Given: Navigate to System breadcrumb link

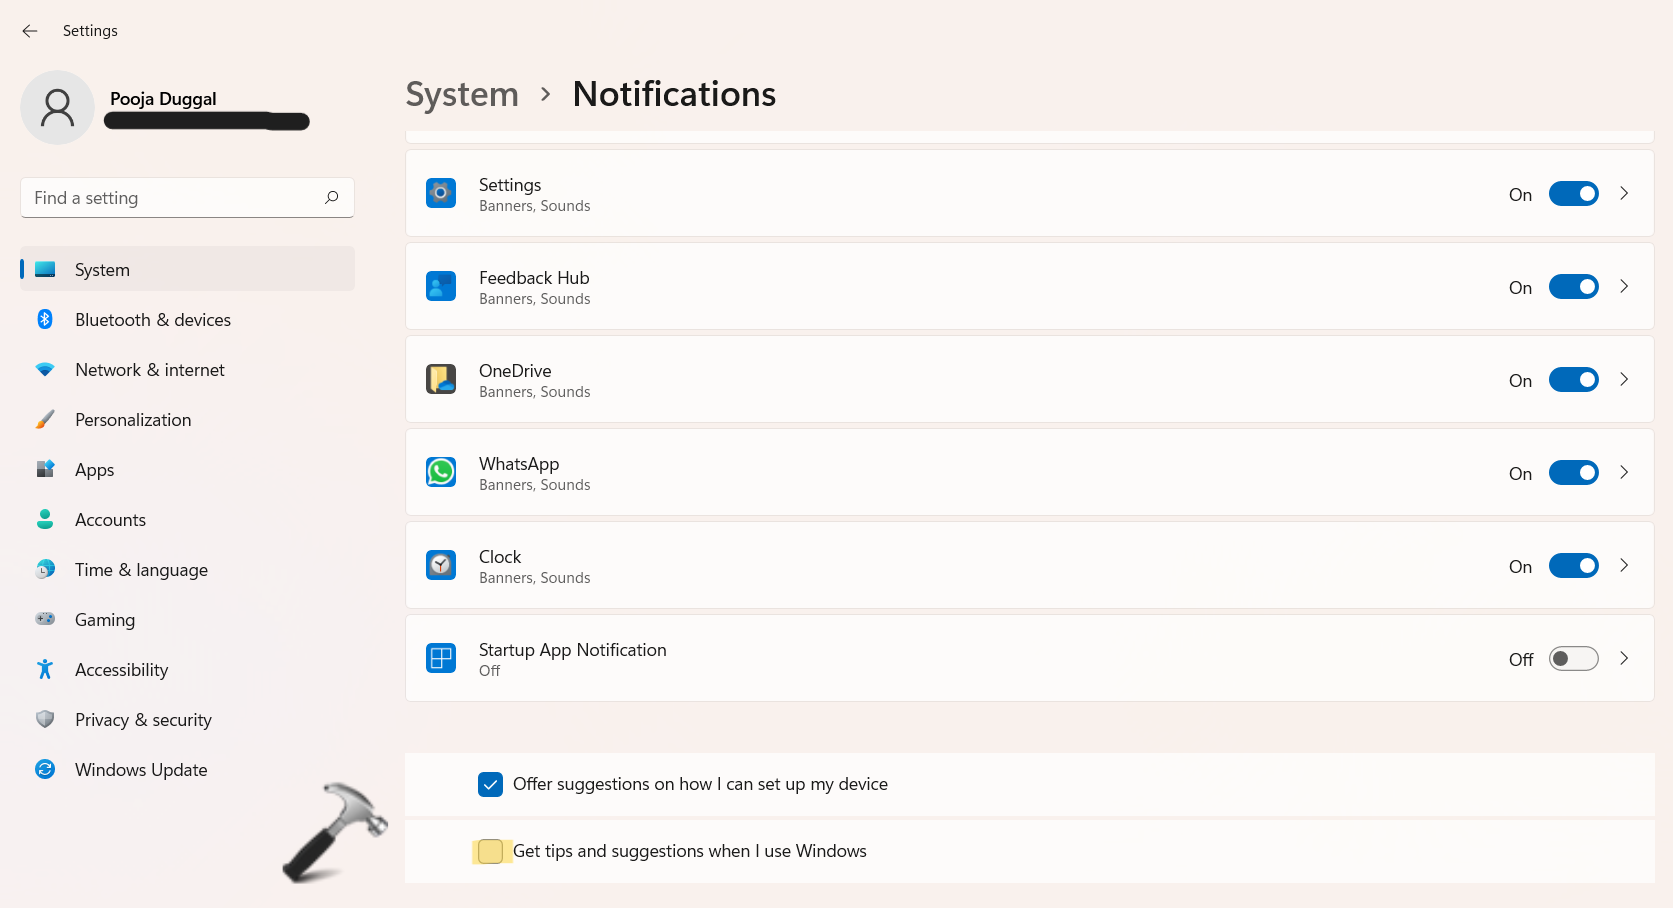Looking at the screenshot, I should (462, 94).
